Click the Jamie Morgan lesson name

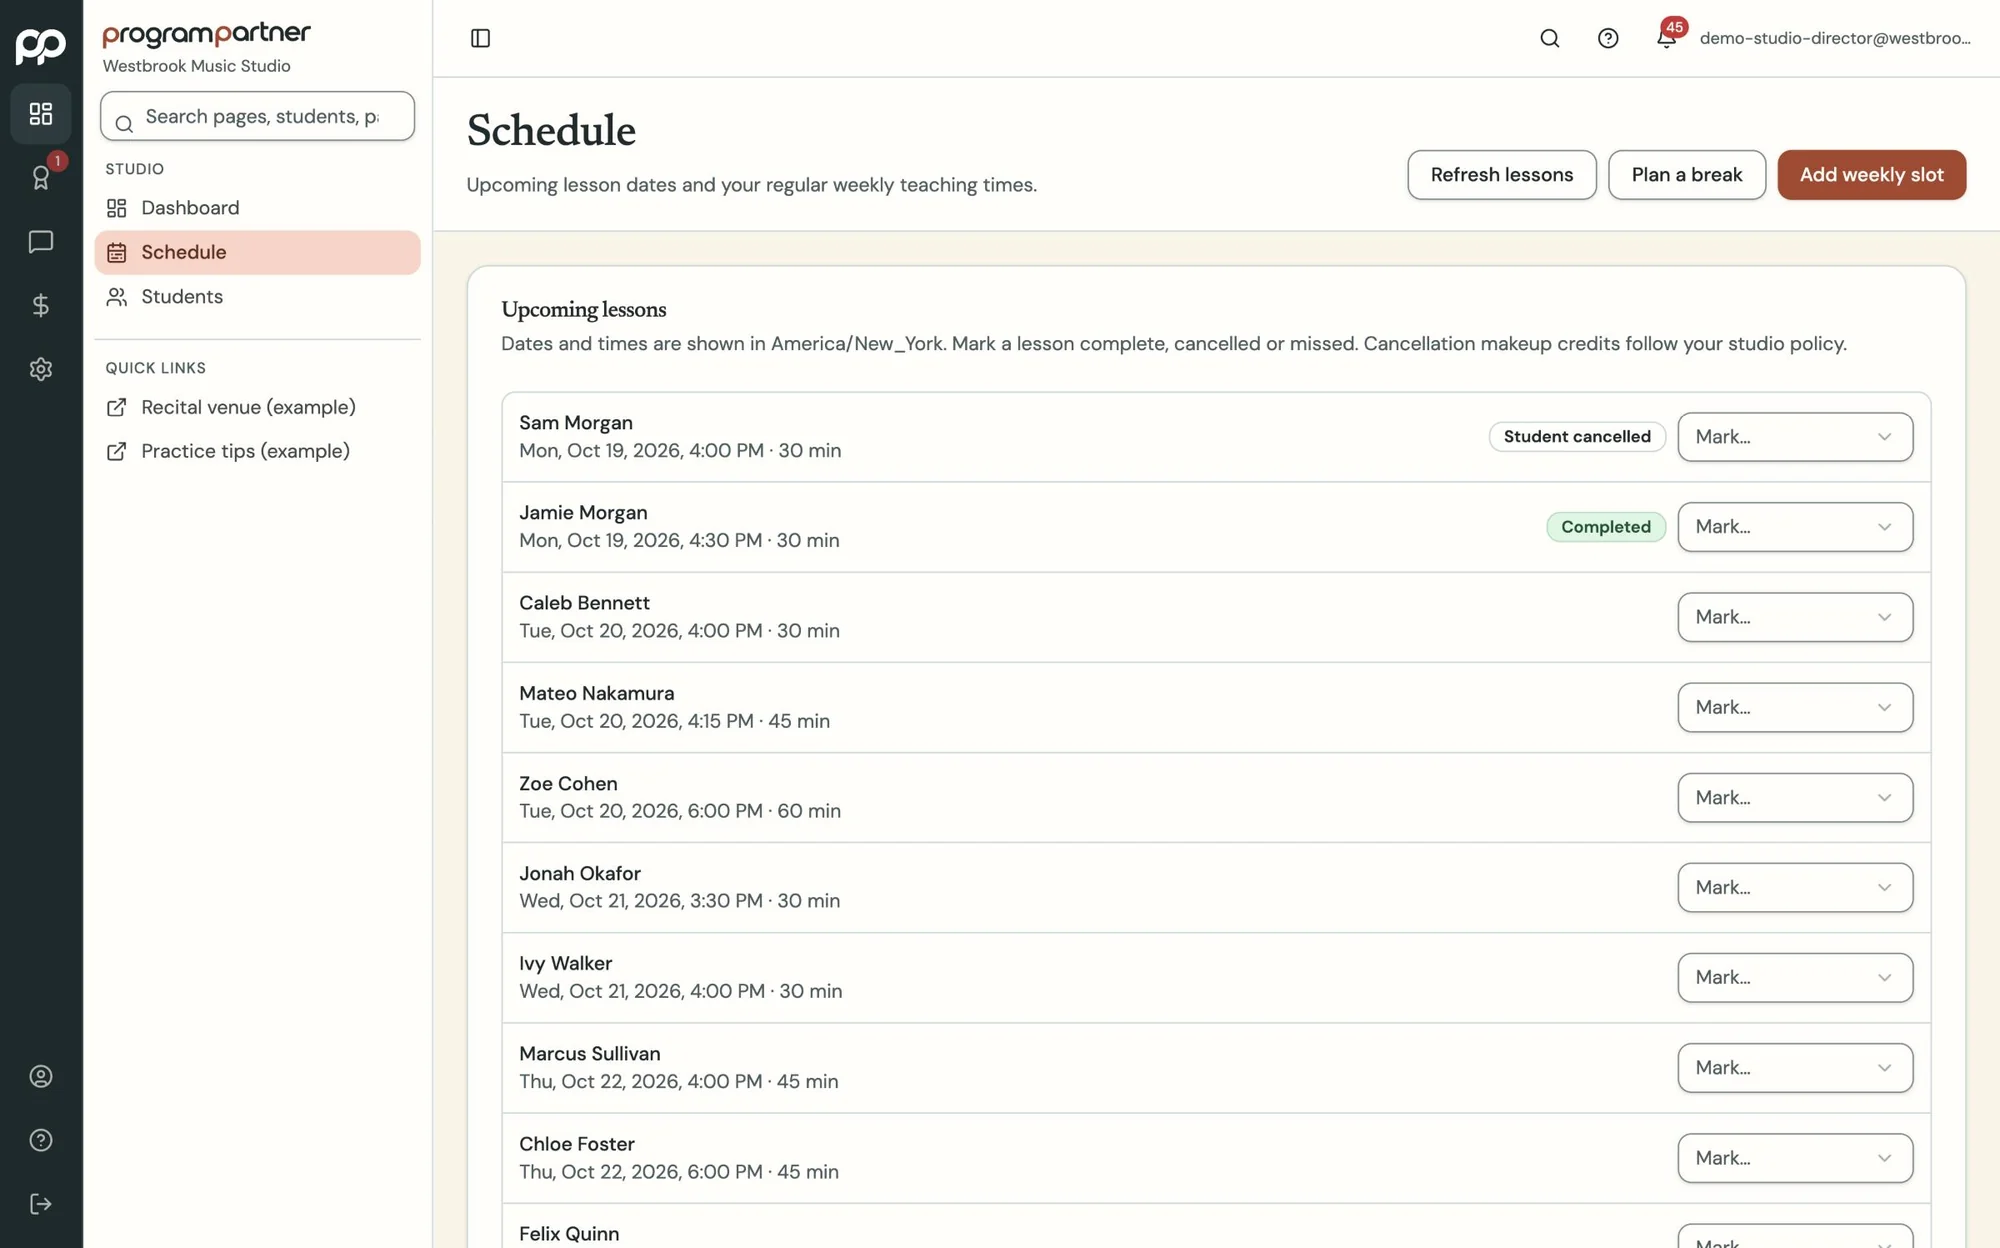(x=583, y=513)
